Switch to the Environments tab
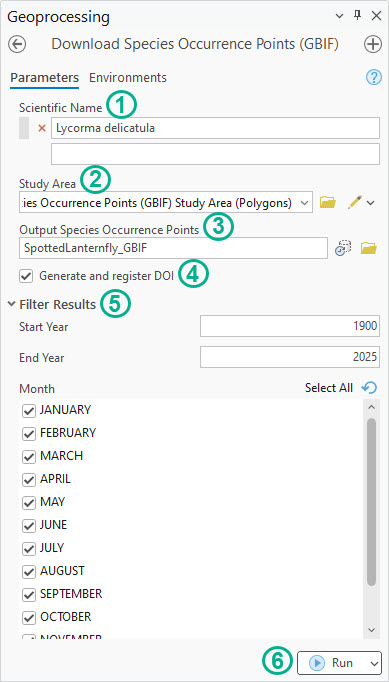Viewport: 389px width, 682px height. pyautogui.click(x=128, y=78)
